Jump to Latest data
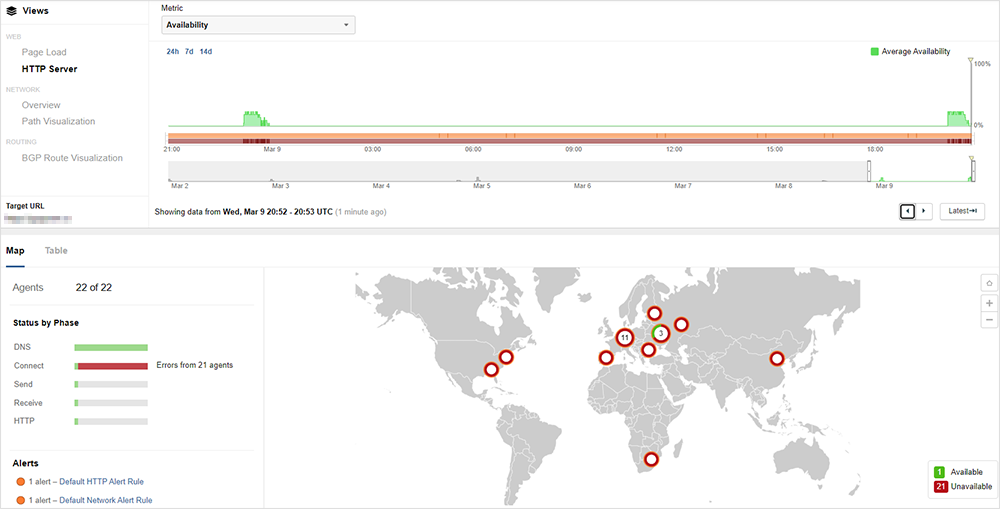 963,211
